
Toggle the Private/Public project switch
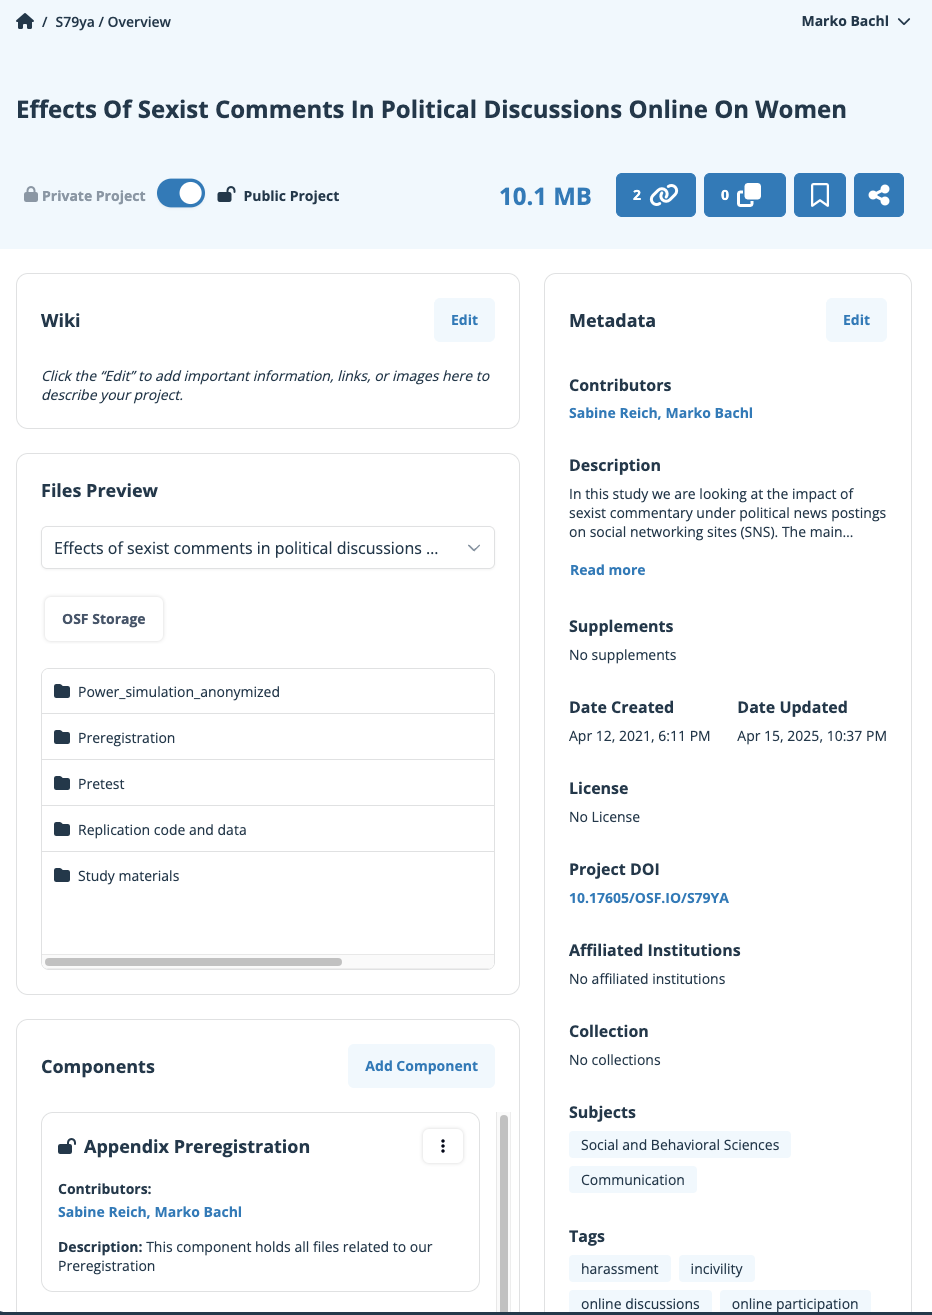coord(181,194)
